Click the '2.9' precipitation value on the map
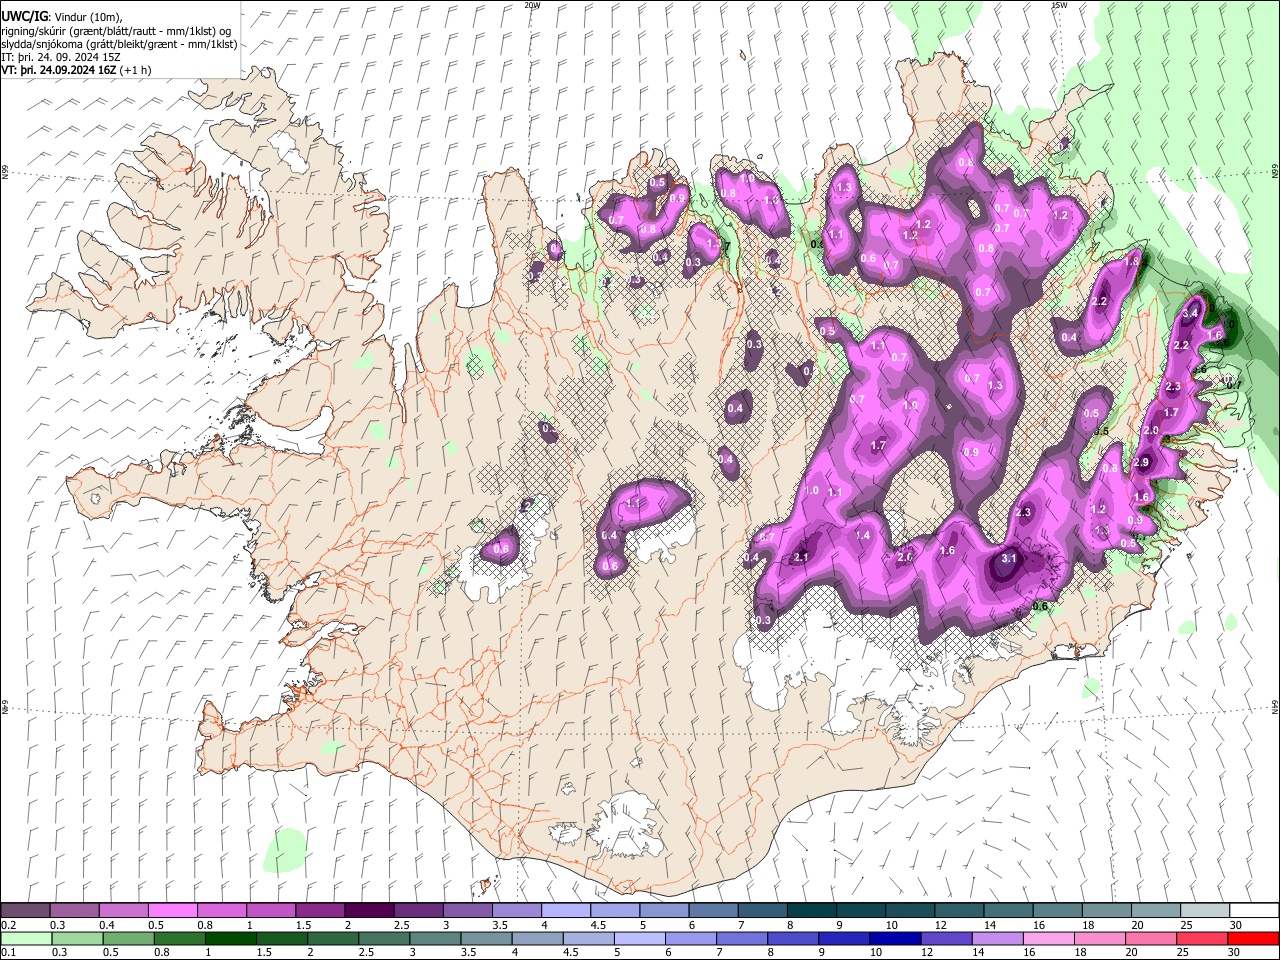Viewport: 1280px width, 960px height. click(1142, 462)
